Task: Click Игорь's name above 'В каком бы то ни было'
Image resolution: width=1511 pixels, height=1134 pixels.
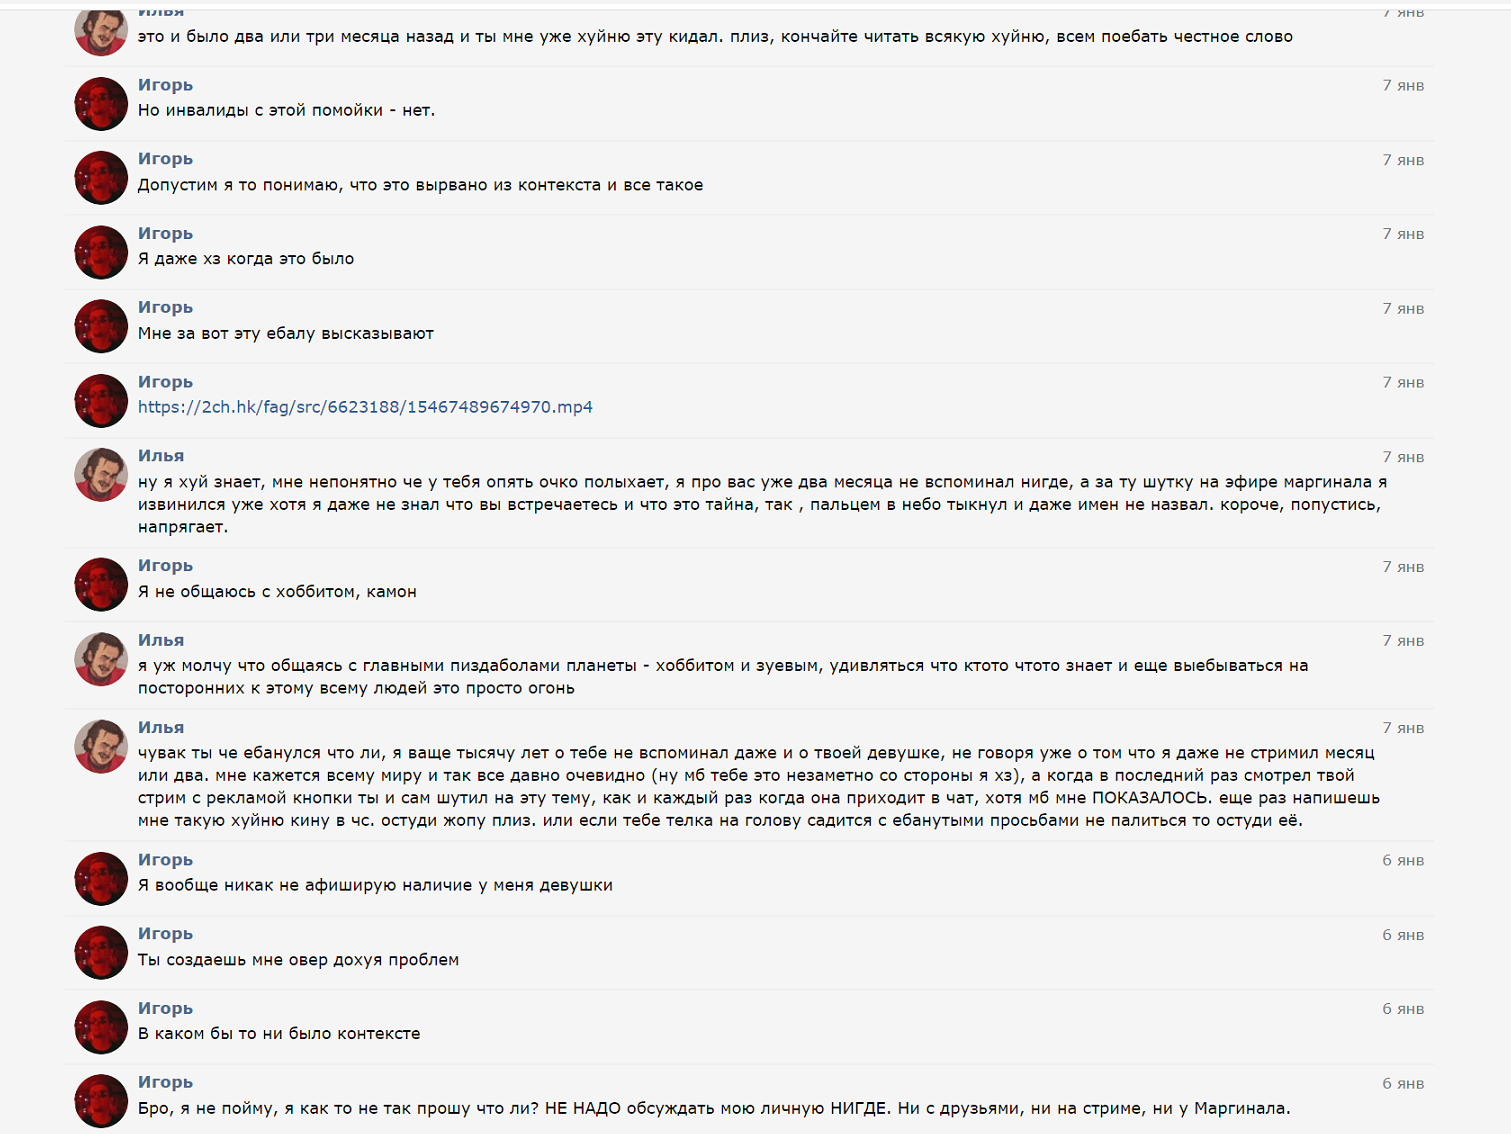Action: tap(165, 1008)
